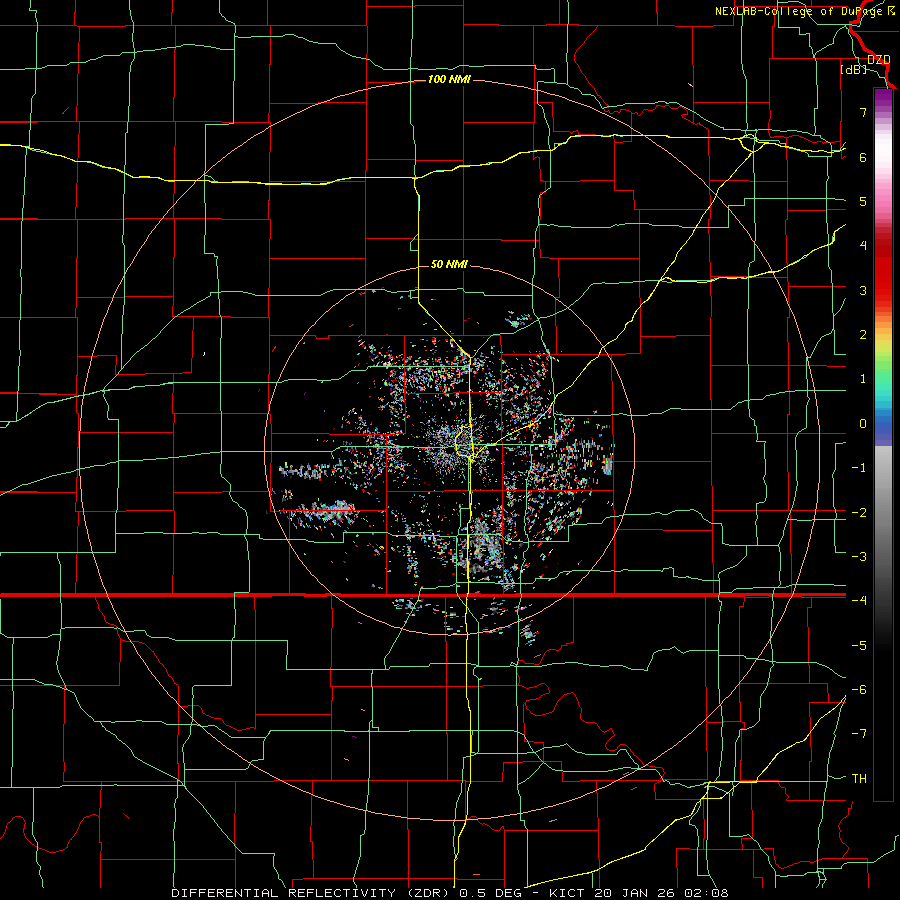Click the 5 value on the scale

(x=863, y=201)
